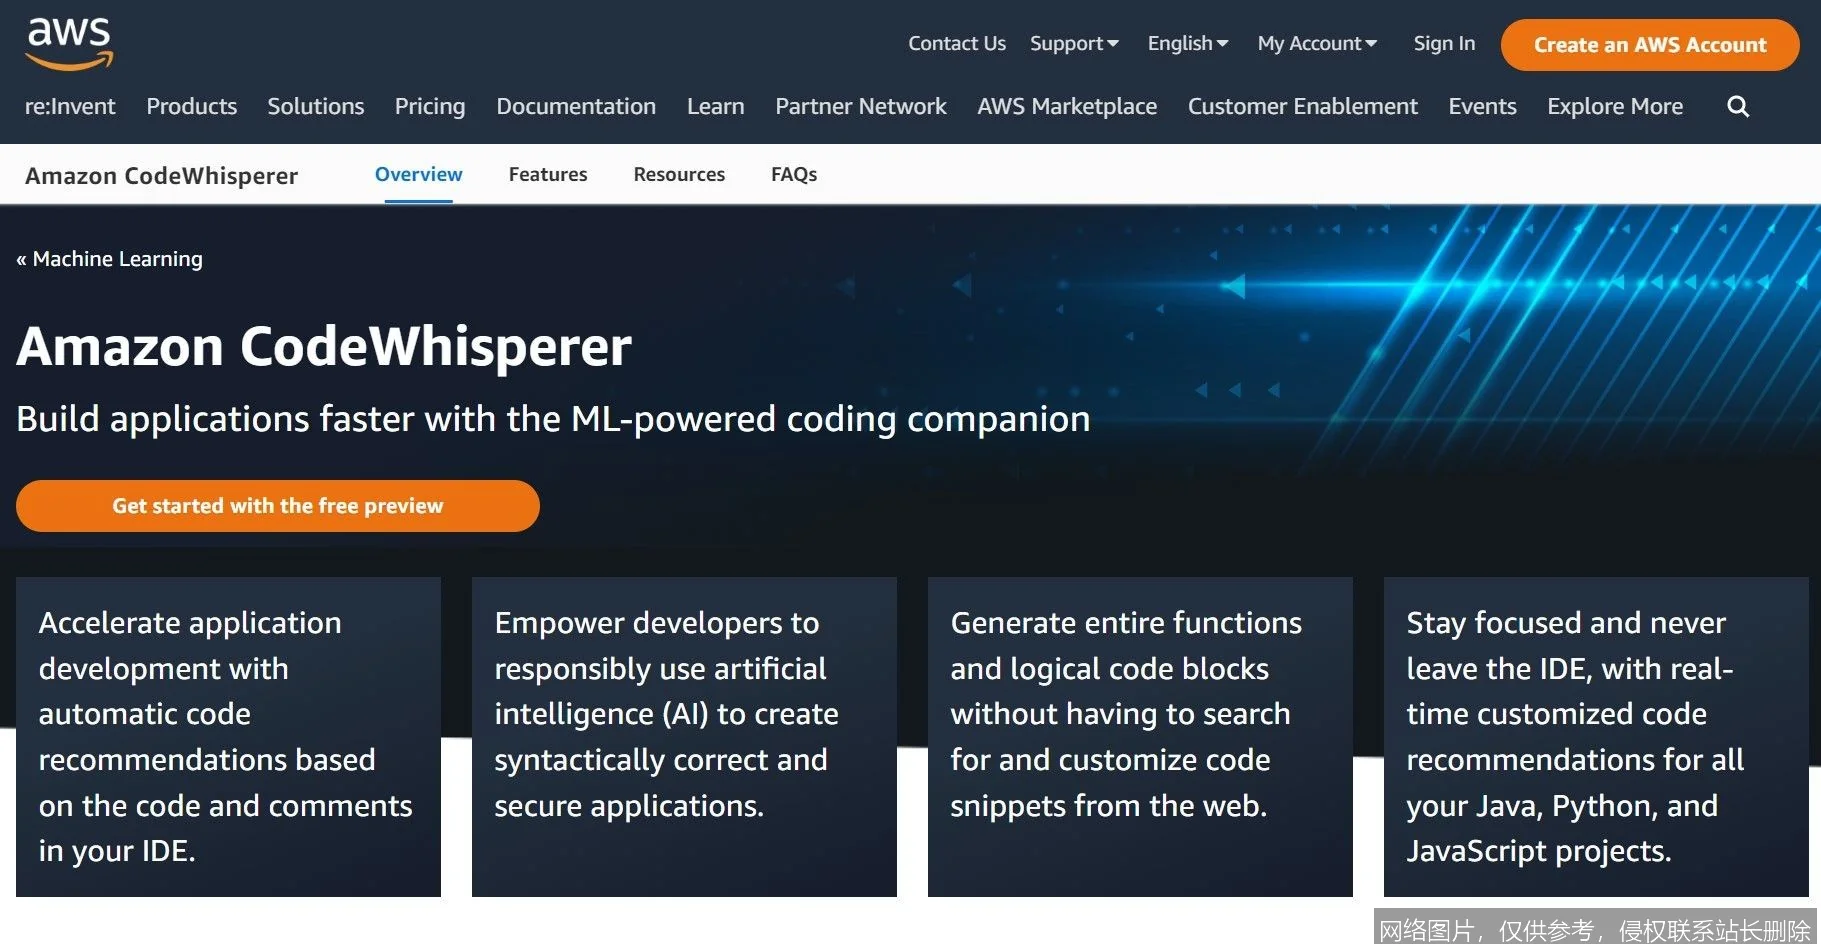1821x948 pixels.
Task: Open the Events menu
Action: coord(1483,106)
